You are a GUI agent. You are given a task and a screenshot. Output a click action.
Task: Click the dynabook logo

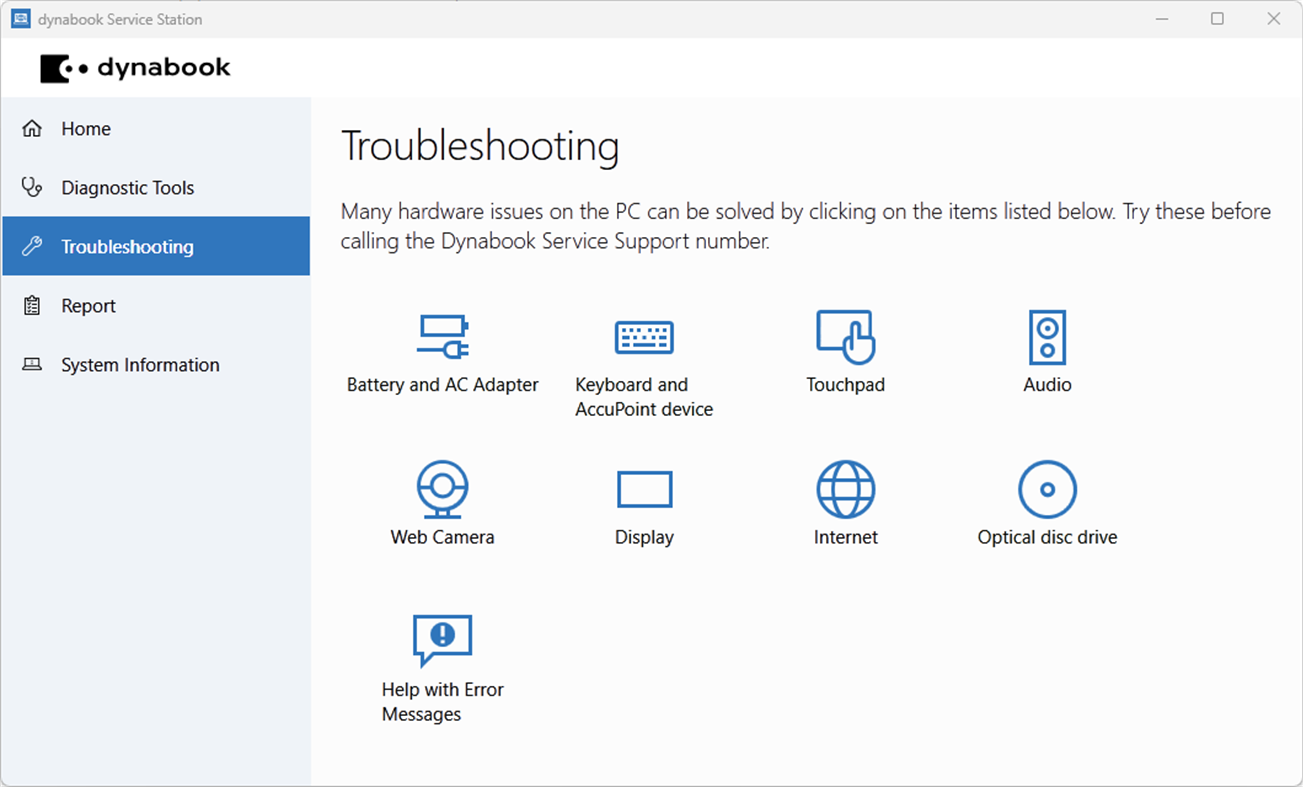(135, 67)
